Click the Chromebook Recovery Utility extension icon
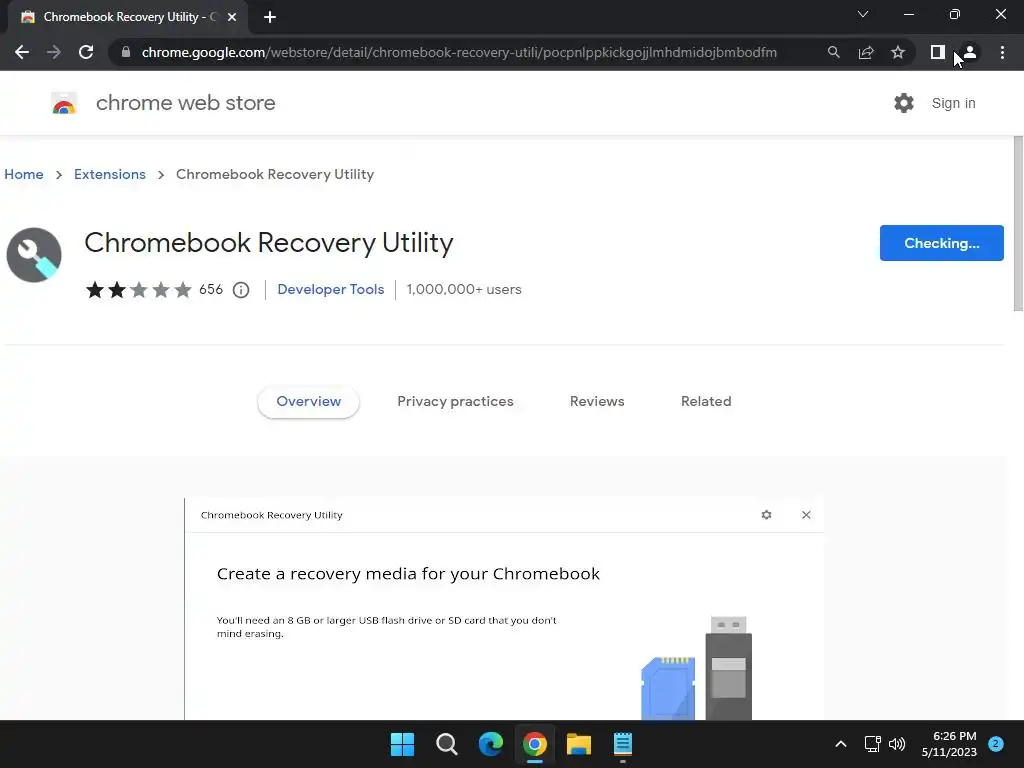The width and height of the screenshot is (1024, 768). coord(34,255)
